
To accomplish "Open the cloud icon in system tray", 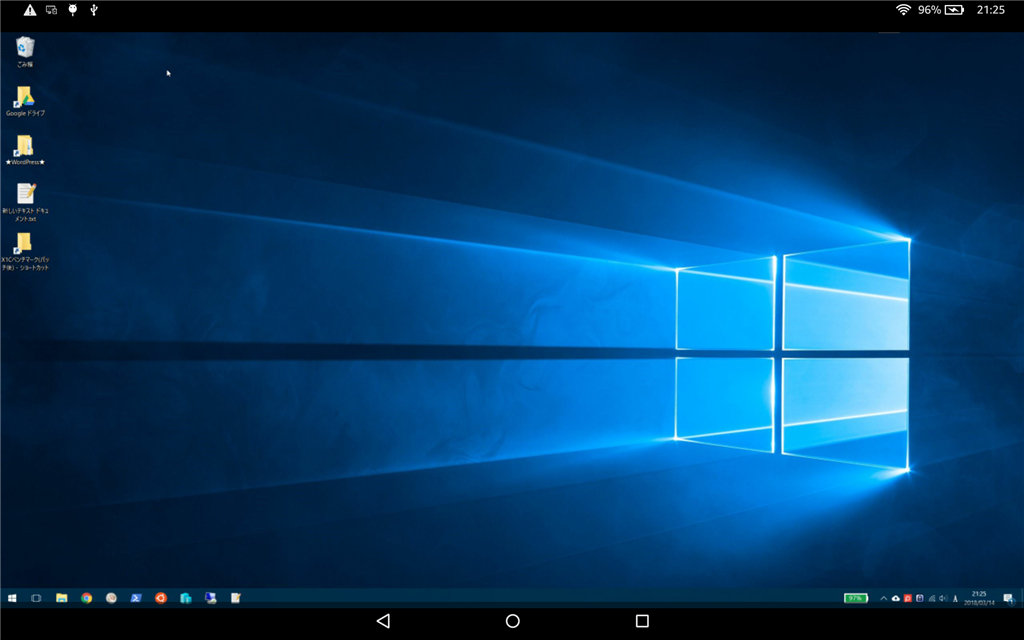I will click(x=895, y=598).
